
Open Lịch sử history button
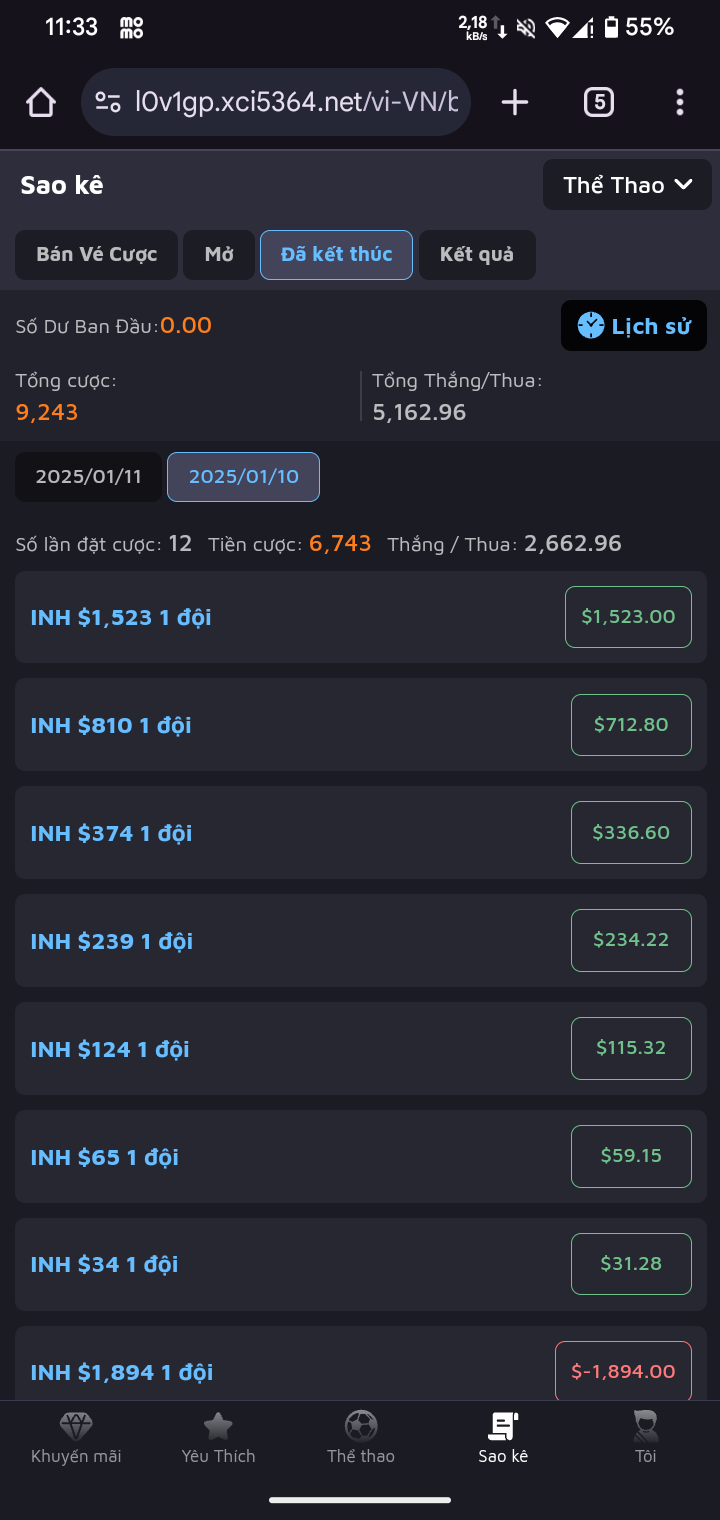click(634, 326)
